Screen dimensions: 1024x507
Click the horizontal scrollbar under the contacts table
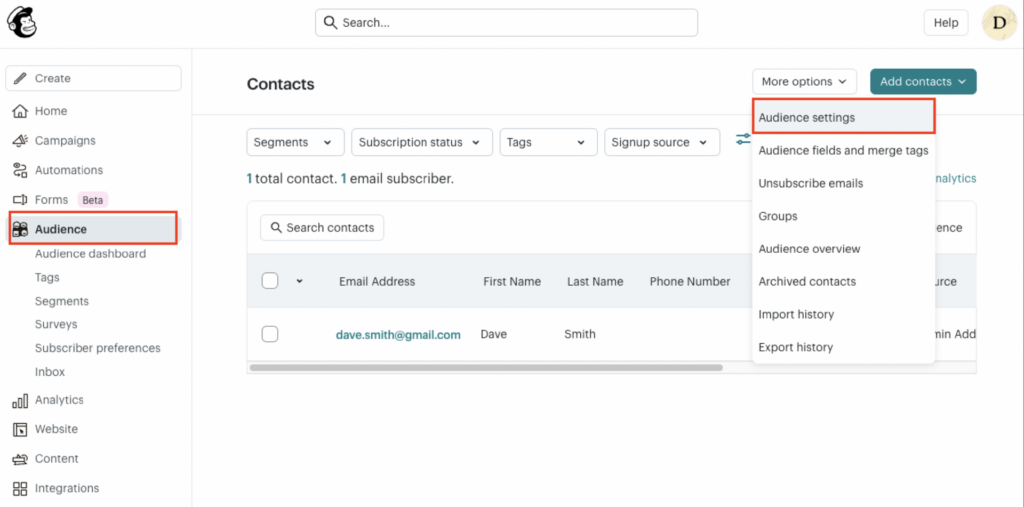click(x=485, y=368)
